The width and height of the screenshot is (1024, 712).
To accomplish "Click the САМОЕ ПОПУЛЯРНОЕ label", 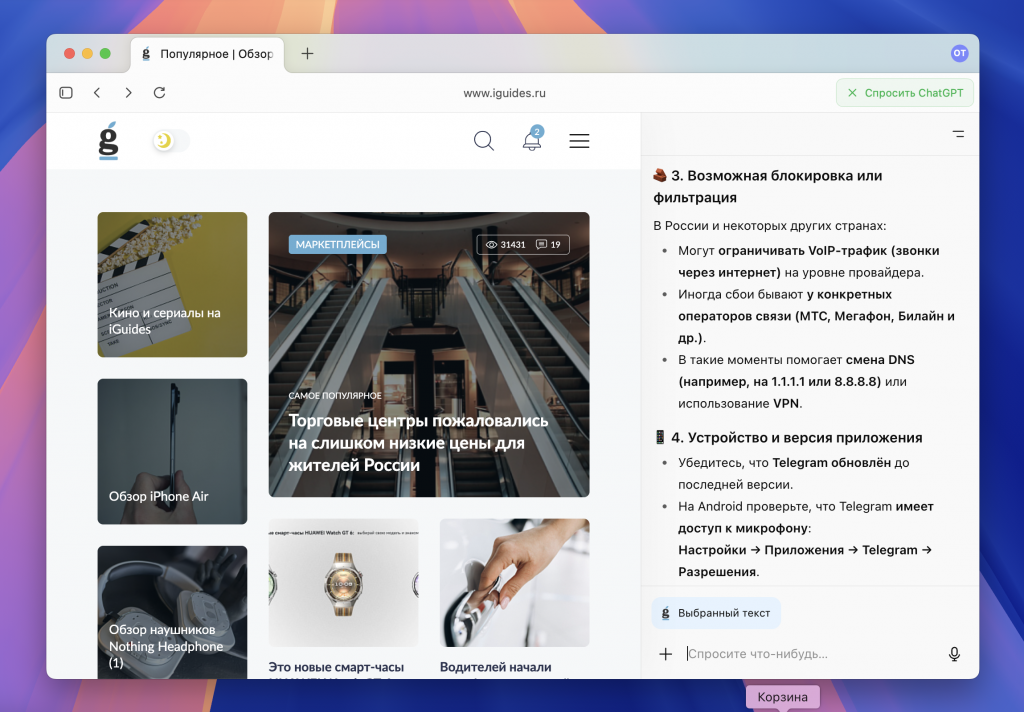I will [x=335, y=395].
